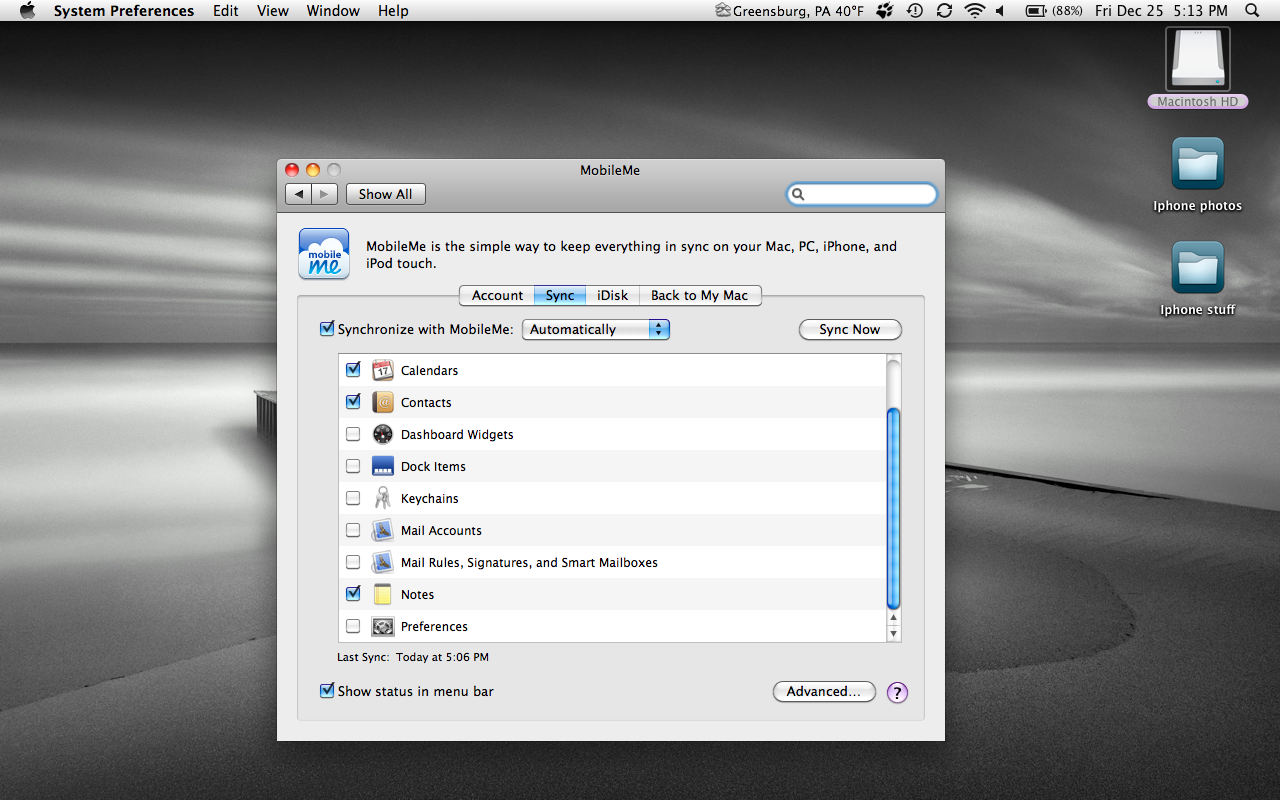Click the Contacts address book icon
This screenshot has height=800, width=1280.
pyautogui.click(x=383, y=402)
